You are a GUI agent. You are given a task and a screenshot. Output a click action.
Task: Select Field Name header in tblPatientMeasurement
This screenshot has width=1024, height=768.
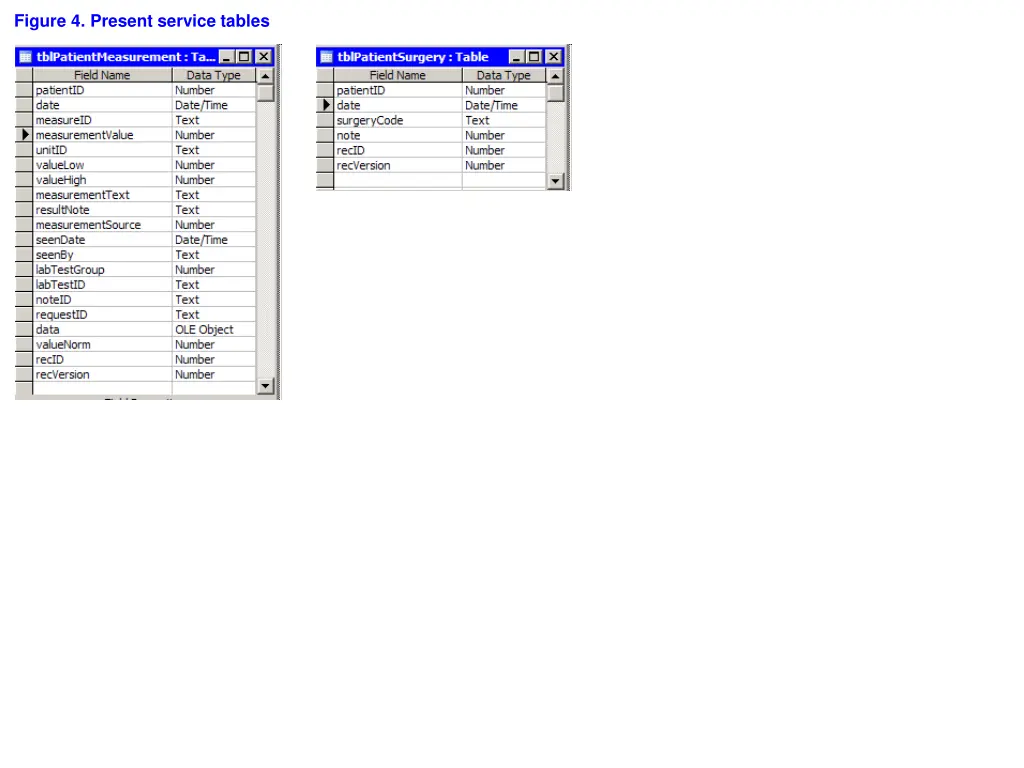click(102, 75)
